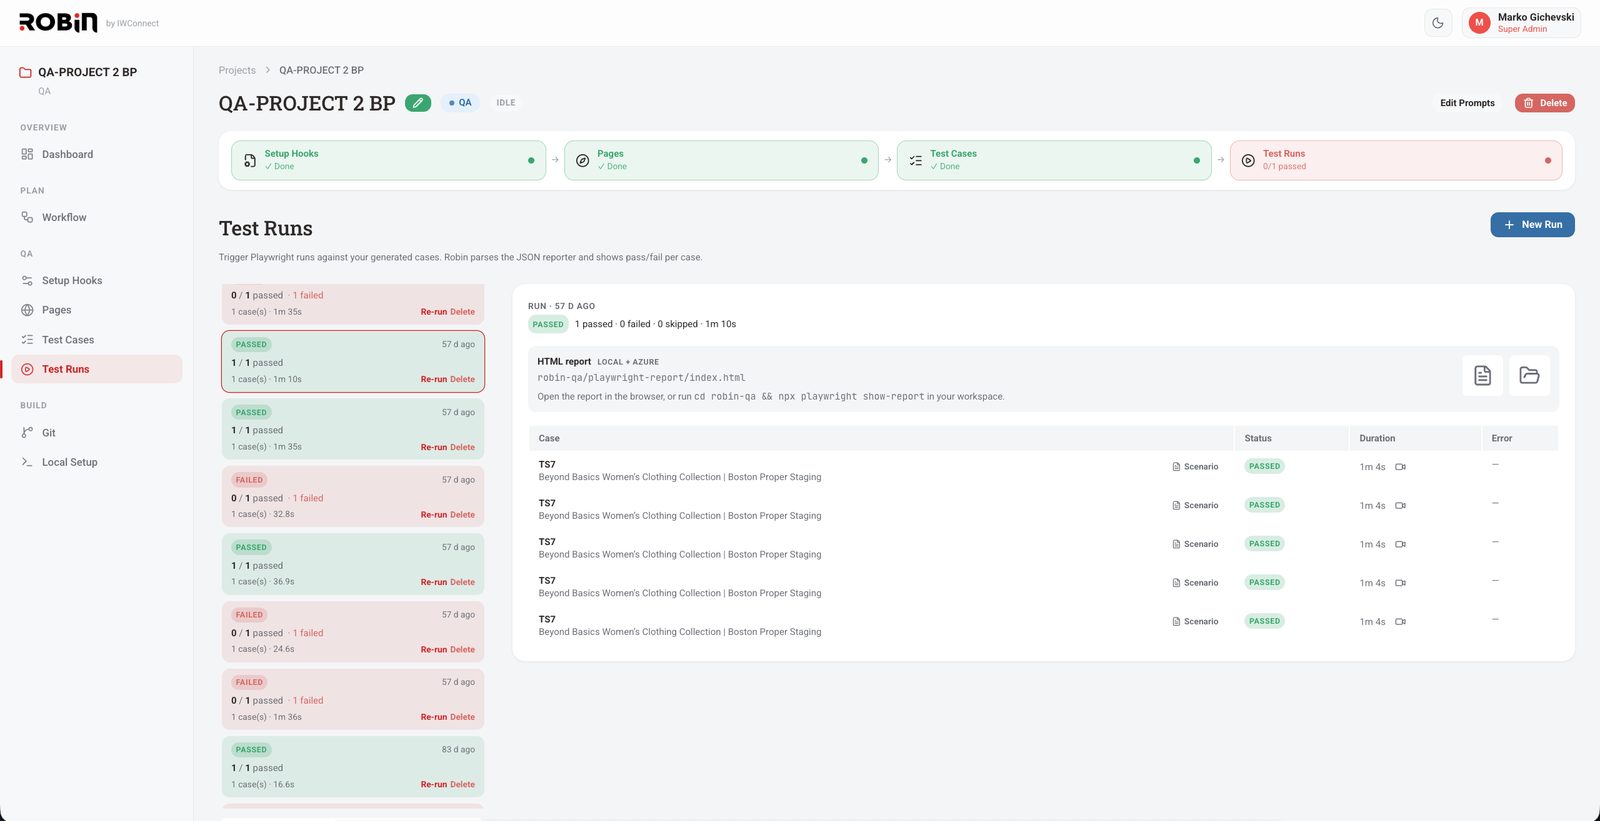The height and width of the screenshot is (821, 1600).
Task: Click the QA environment badge near the title
Action: click(460, 103)
